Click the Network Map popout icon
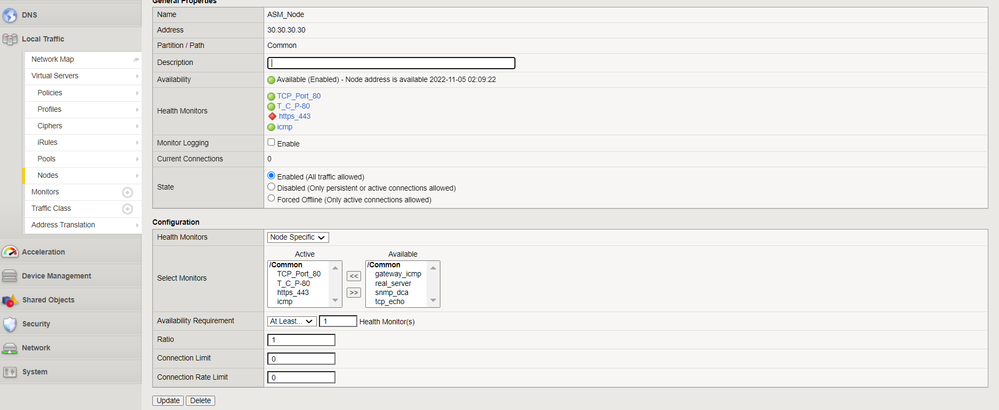 [136, 60]
